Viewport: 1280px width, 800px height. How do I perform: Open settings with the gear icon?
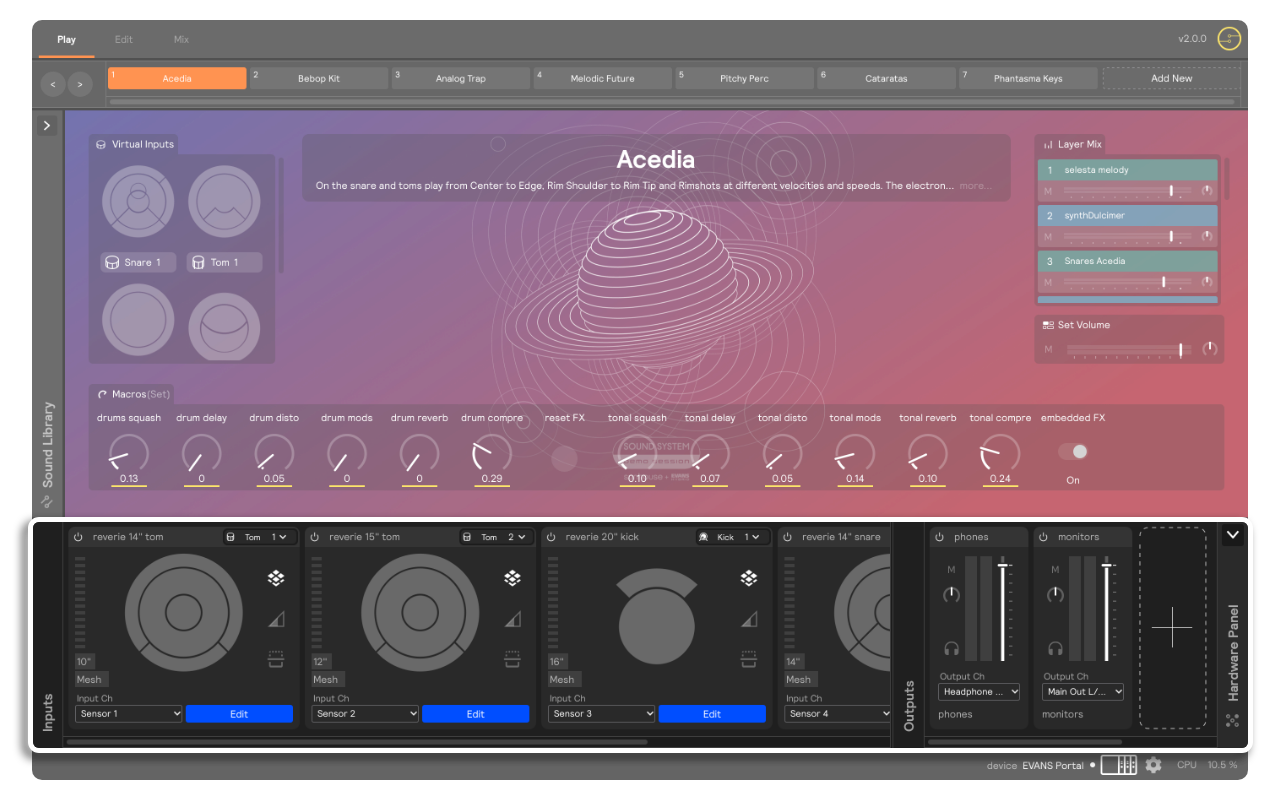[1153, 765]
